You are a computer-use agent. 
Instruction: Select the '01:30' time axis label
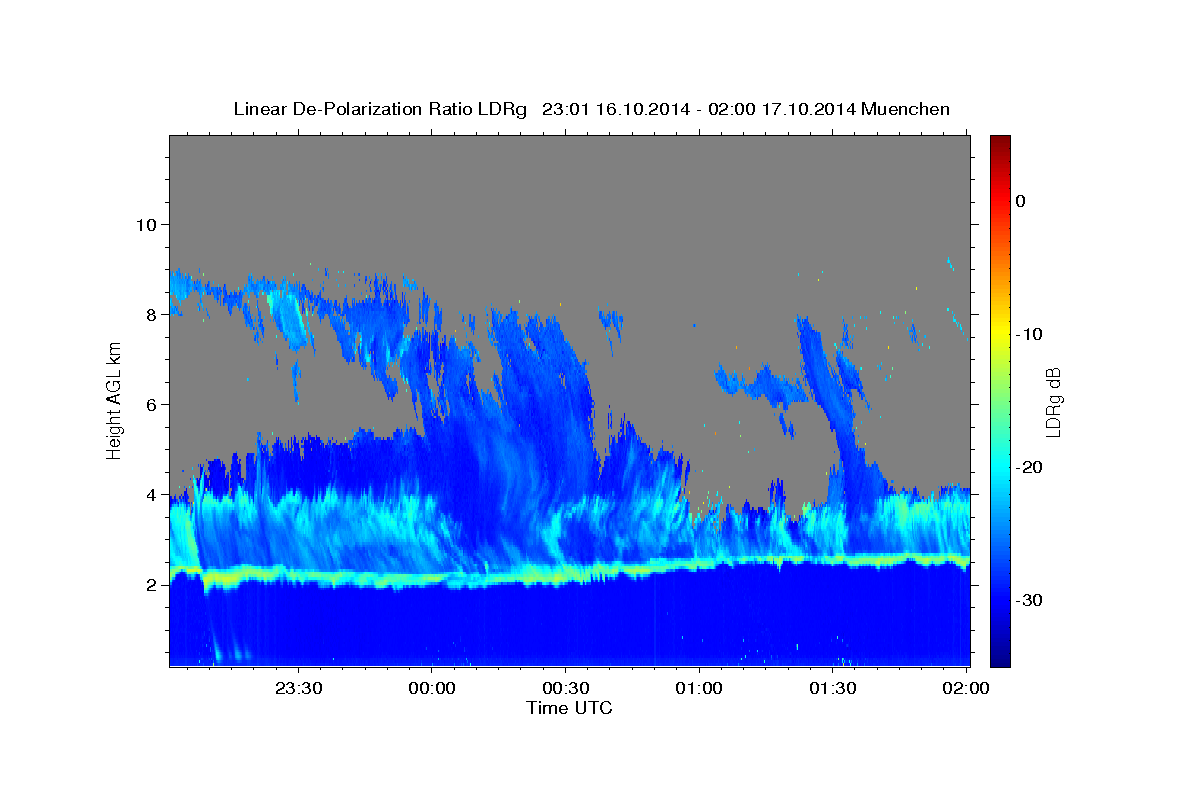pos(832,689)
